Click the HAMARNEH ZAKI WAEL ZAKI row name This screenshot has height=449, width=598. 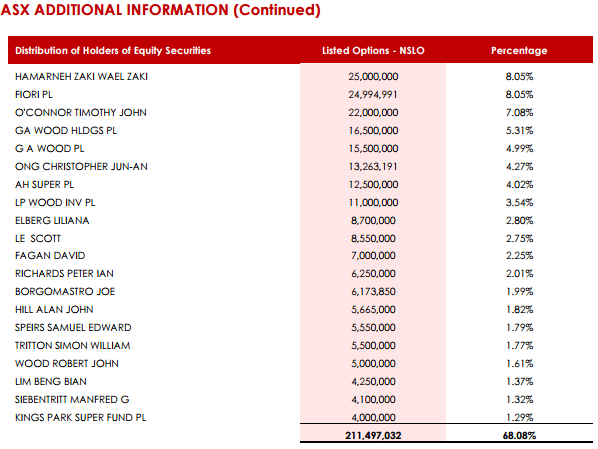pyautogui.click(x=81, y=77)
